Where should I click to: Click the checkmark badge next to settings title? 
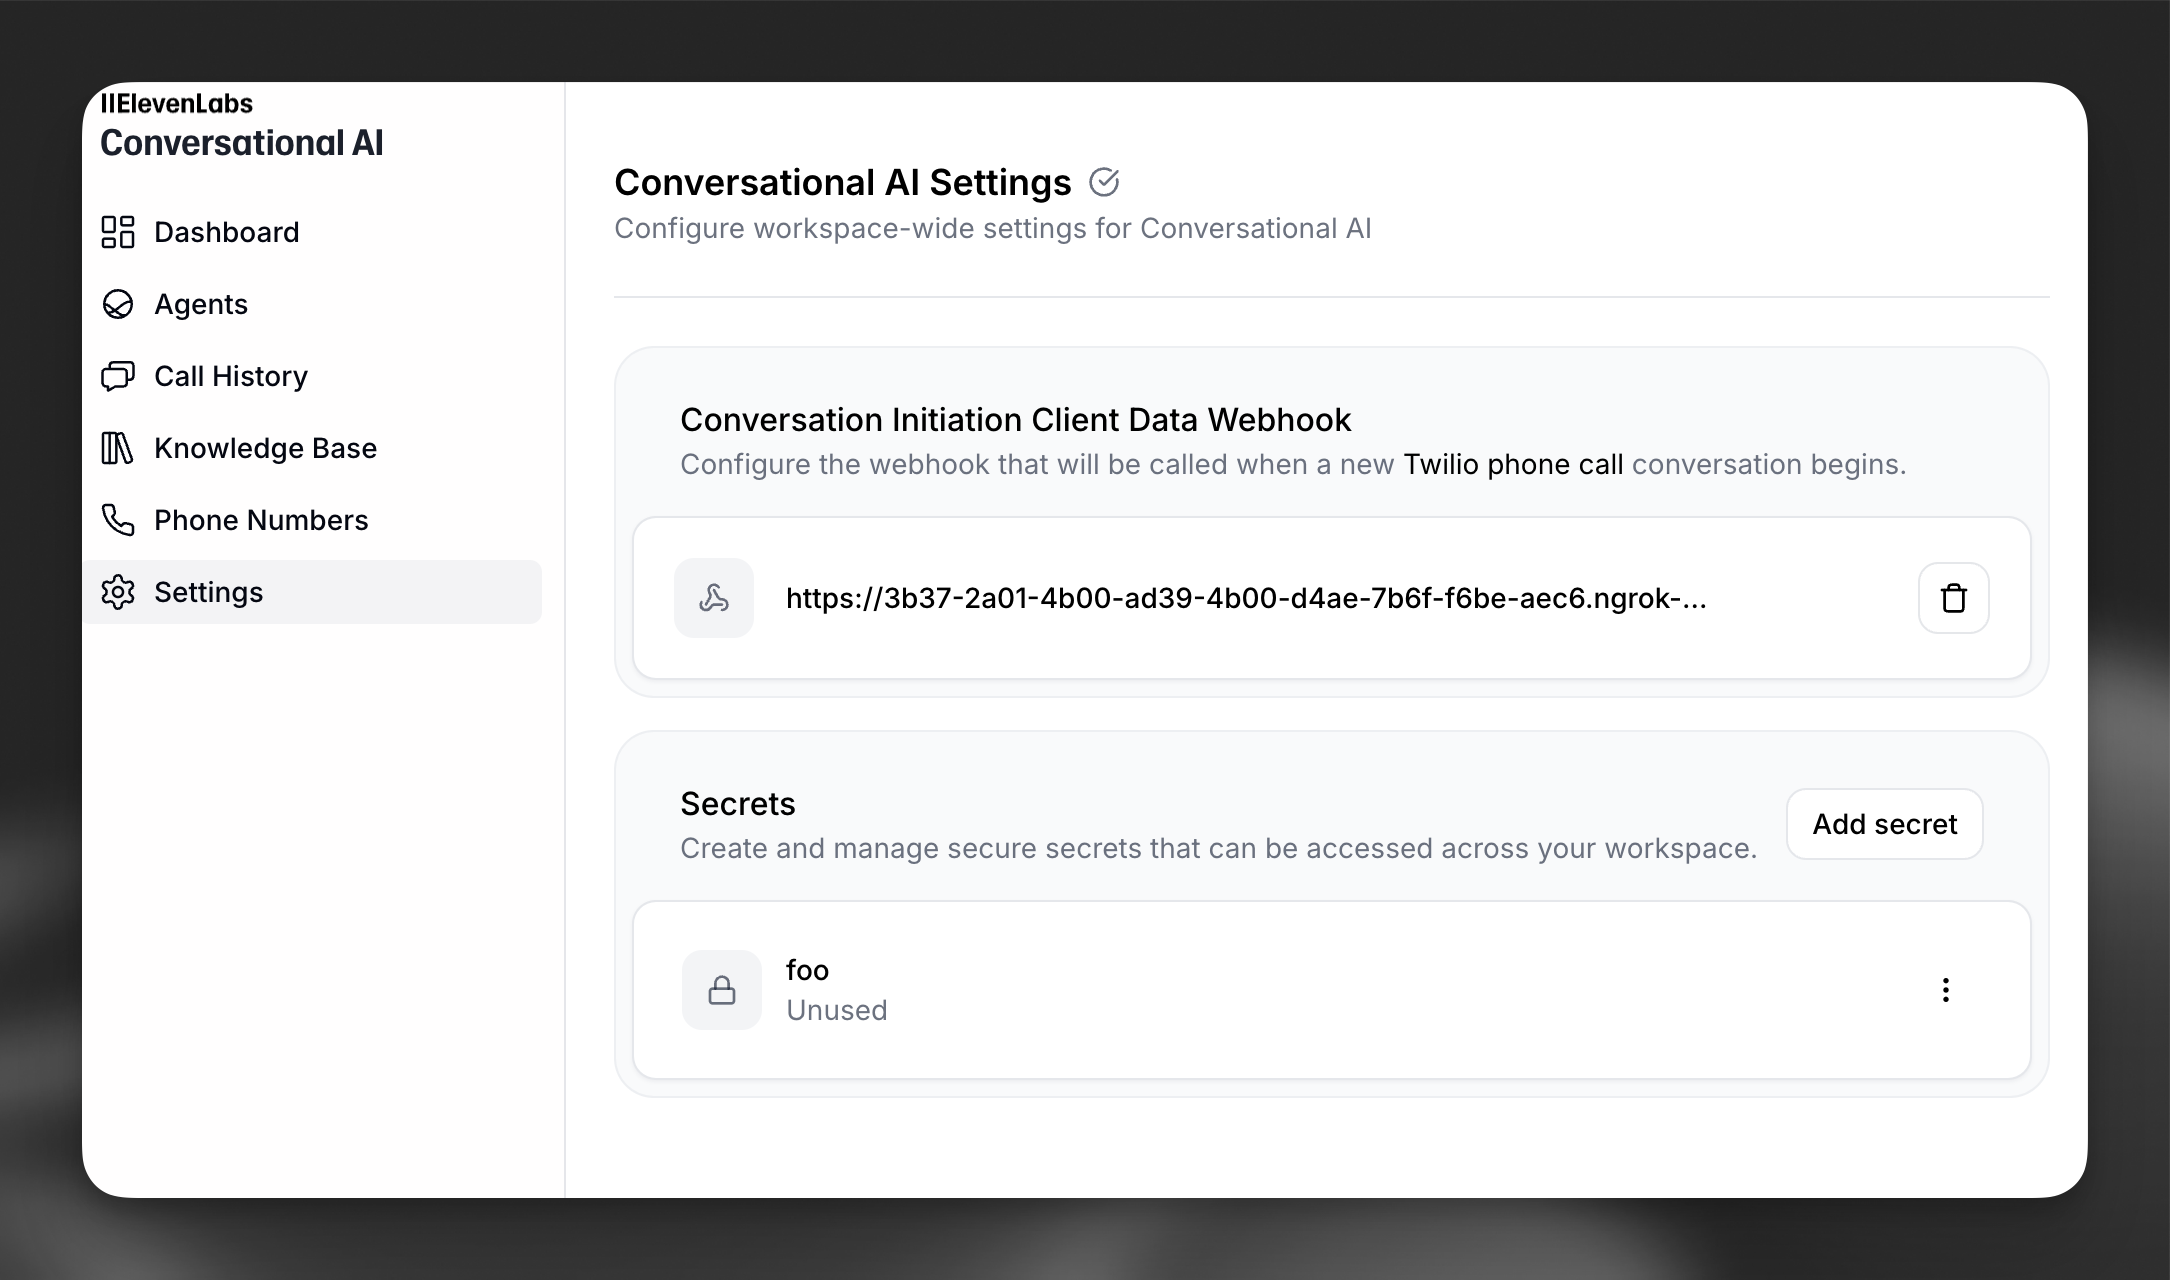[1104, 181]
